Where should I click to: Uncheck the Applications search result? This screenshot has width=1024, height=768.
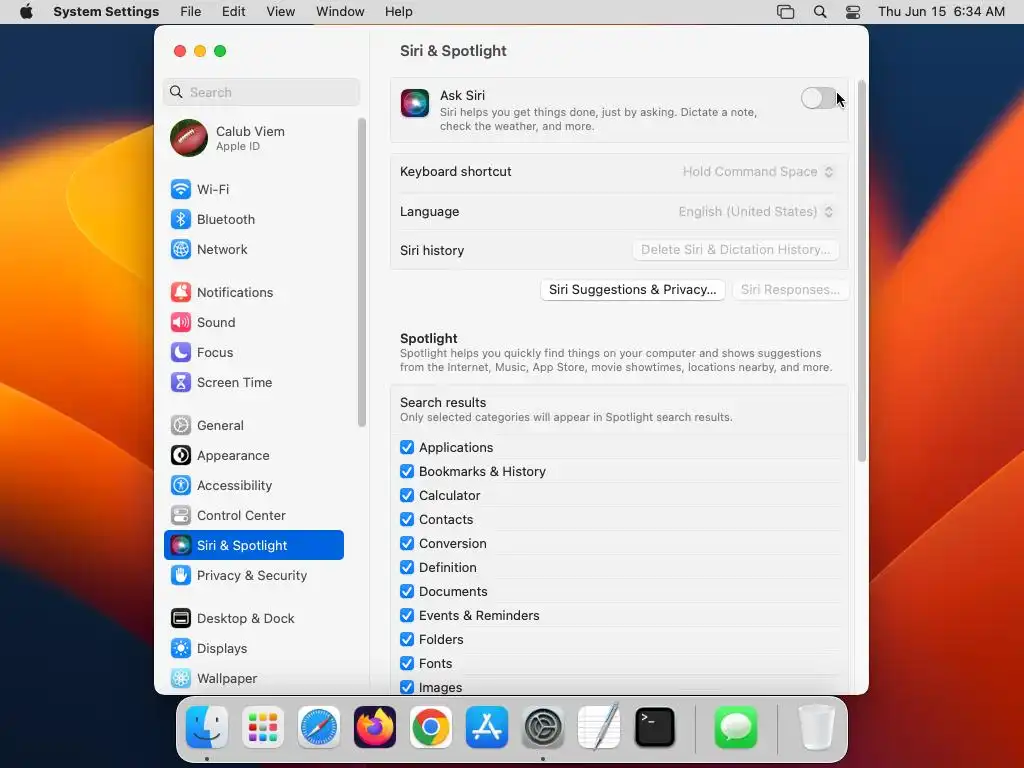click(407, 447)
